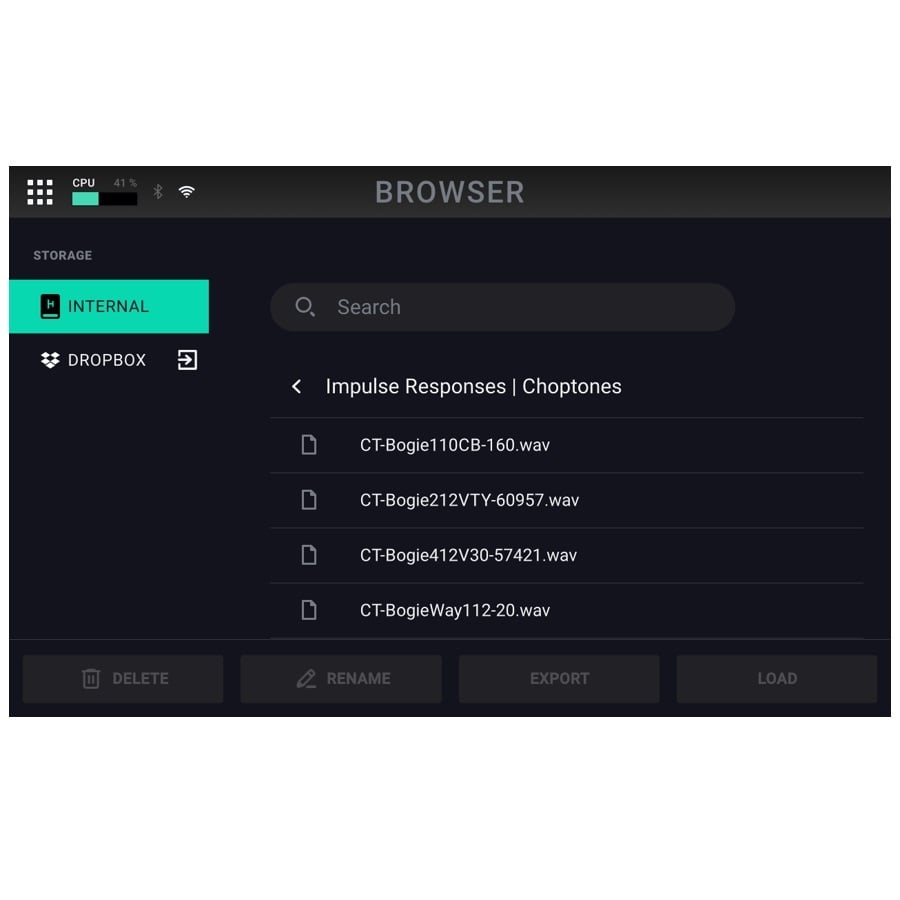Screen dimensions: 900x900
Task: Click the LOAD button
Action: (x=777, y=678)
